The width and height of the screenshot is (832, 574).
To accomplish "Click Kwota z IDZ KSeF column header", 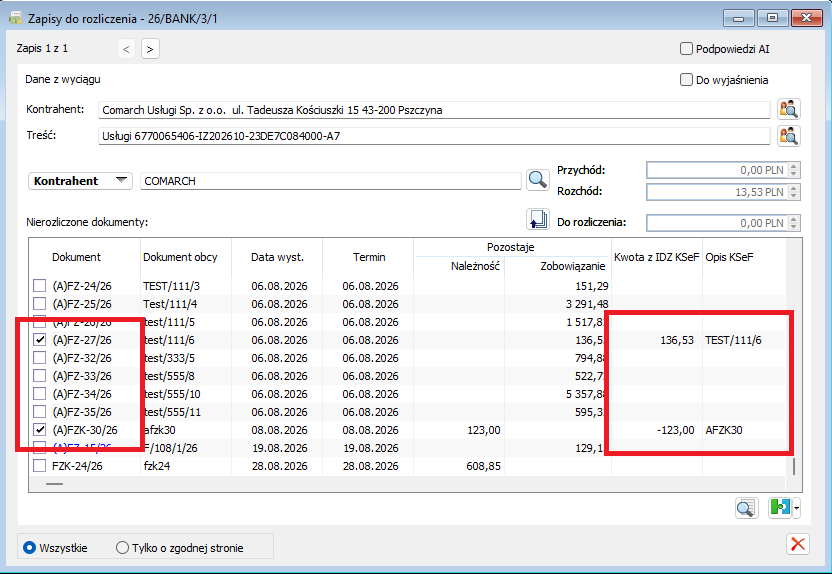I will click(656, 257).
